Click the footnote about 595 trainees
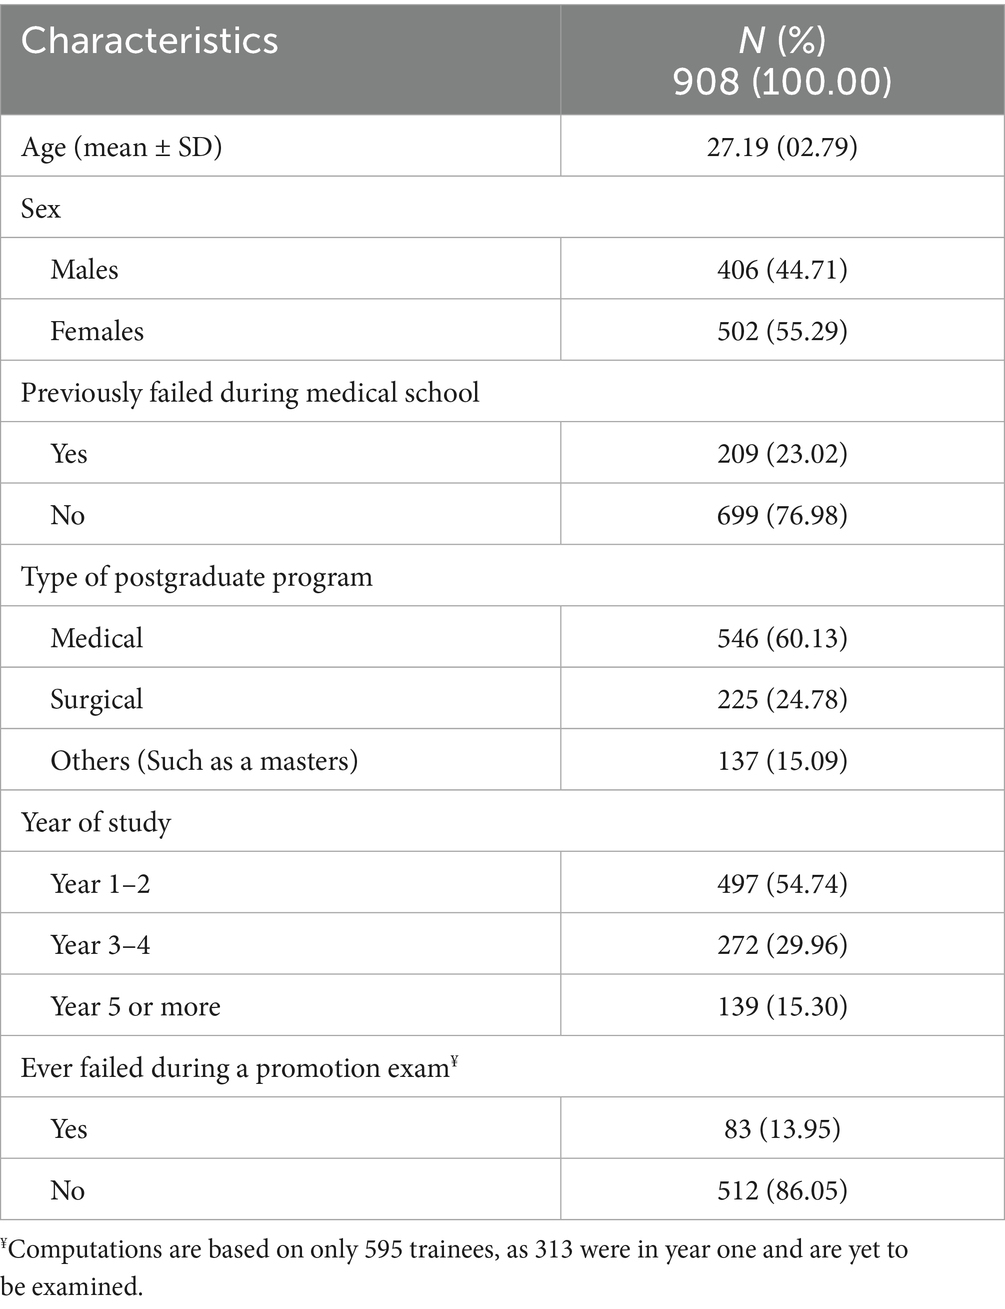 [464, 1267]
